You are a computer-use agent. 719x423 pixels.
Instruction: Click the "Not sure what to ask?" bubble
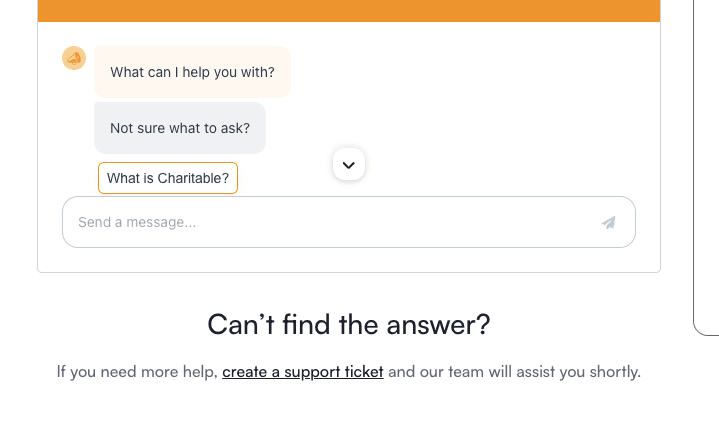pos(180,128)
